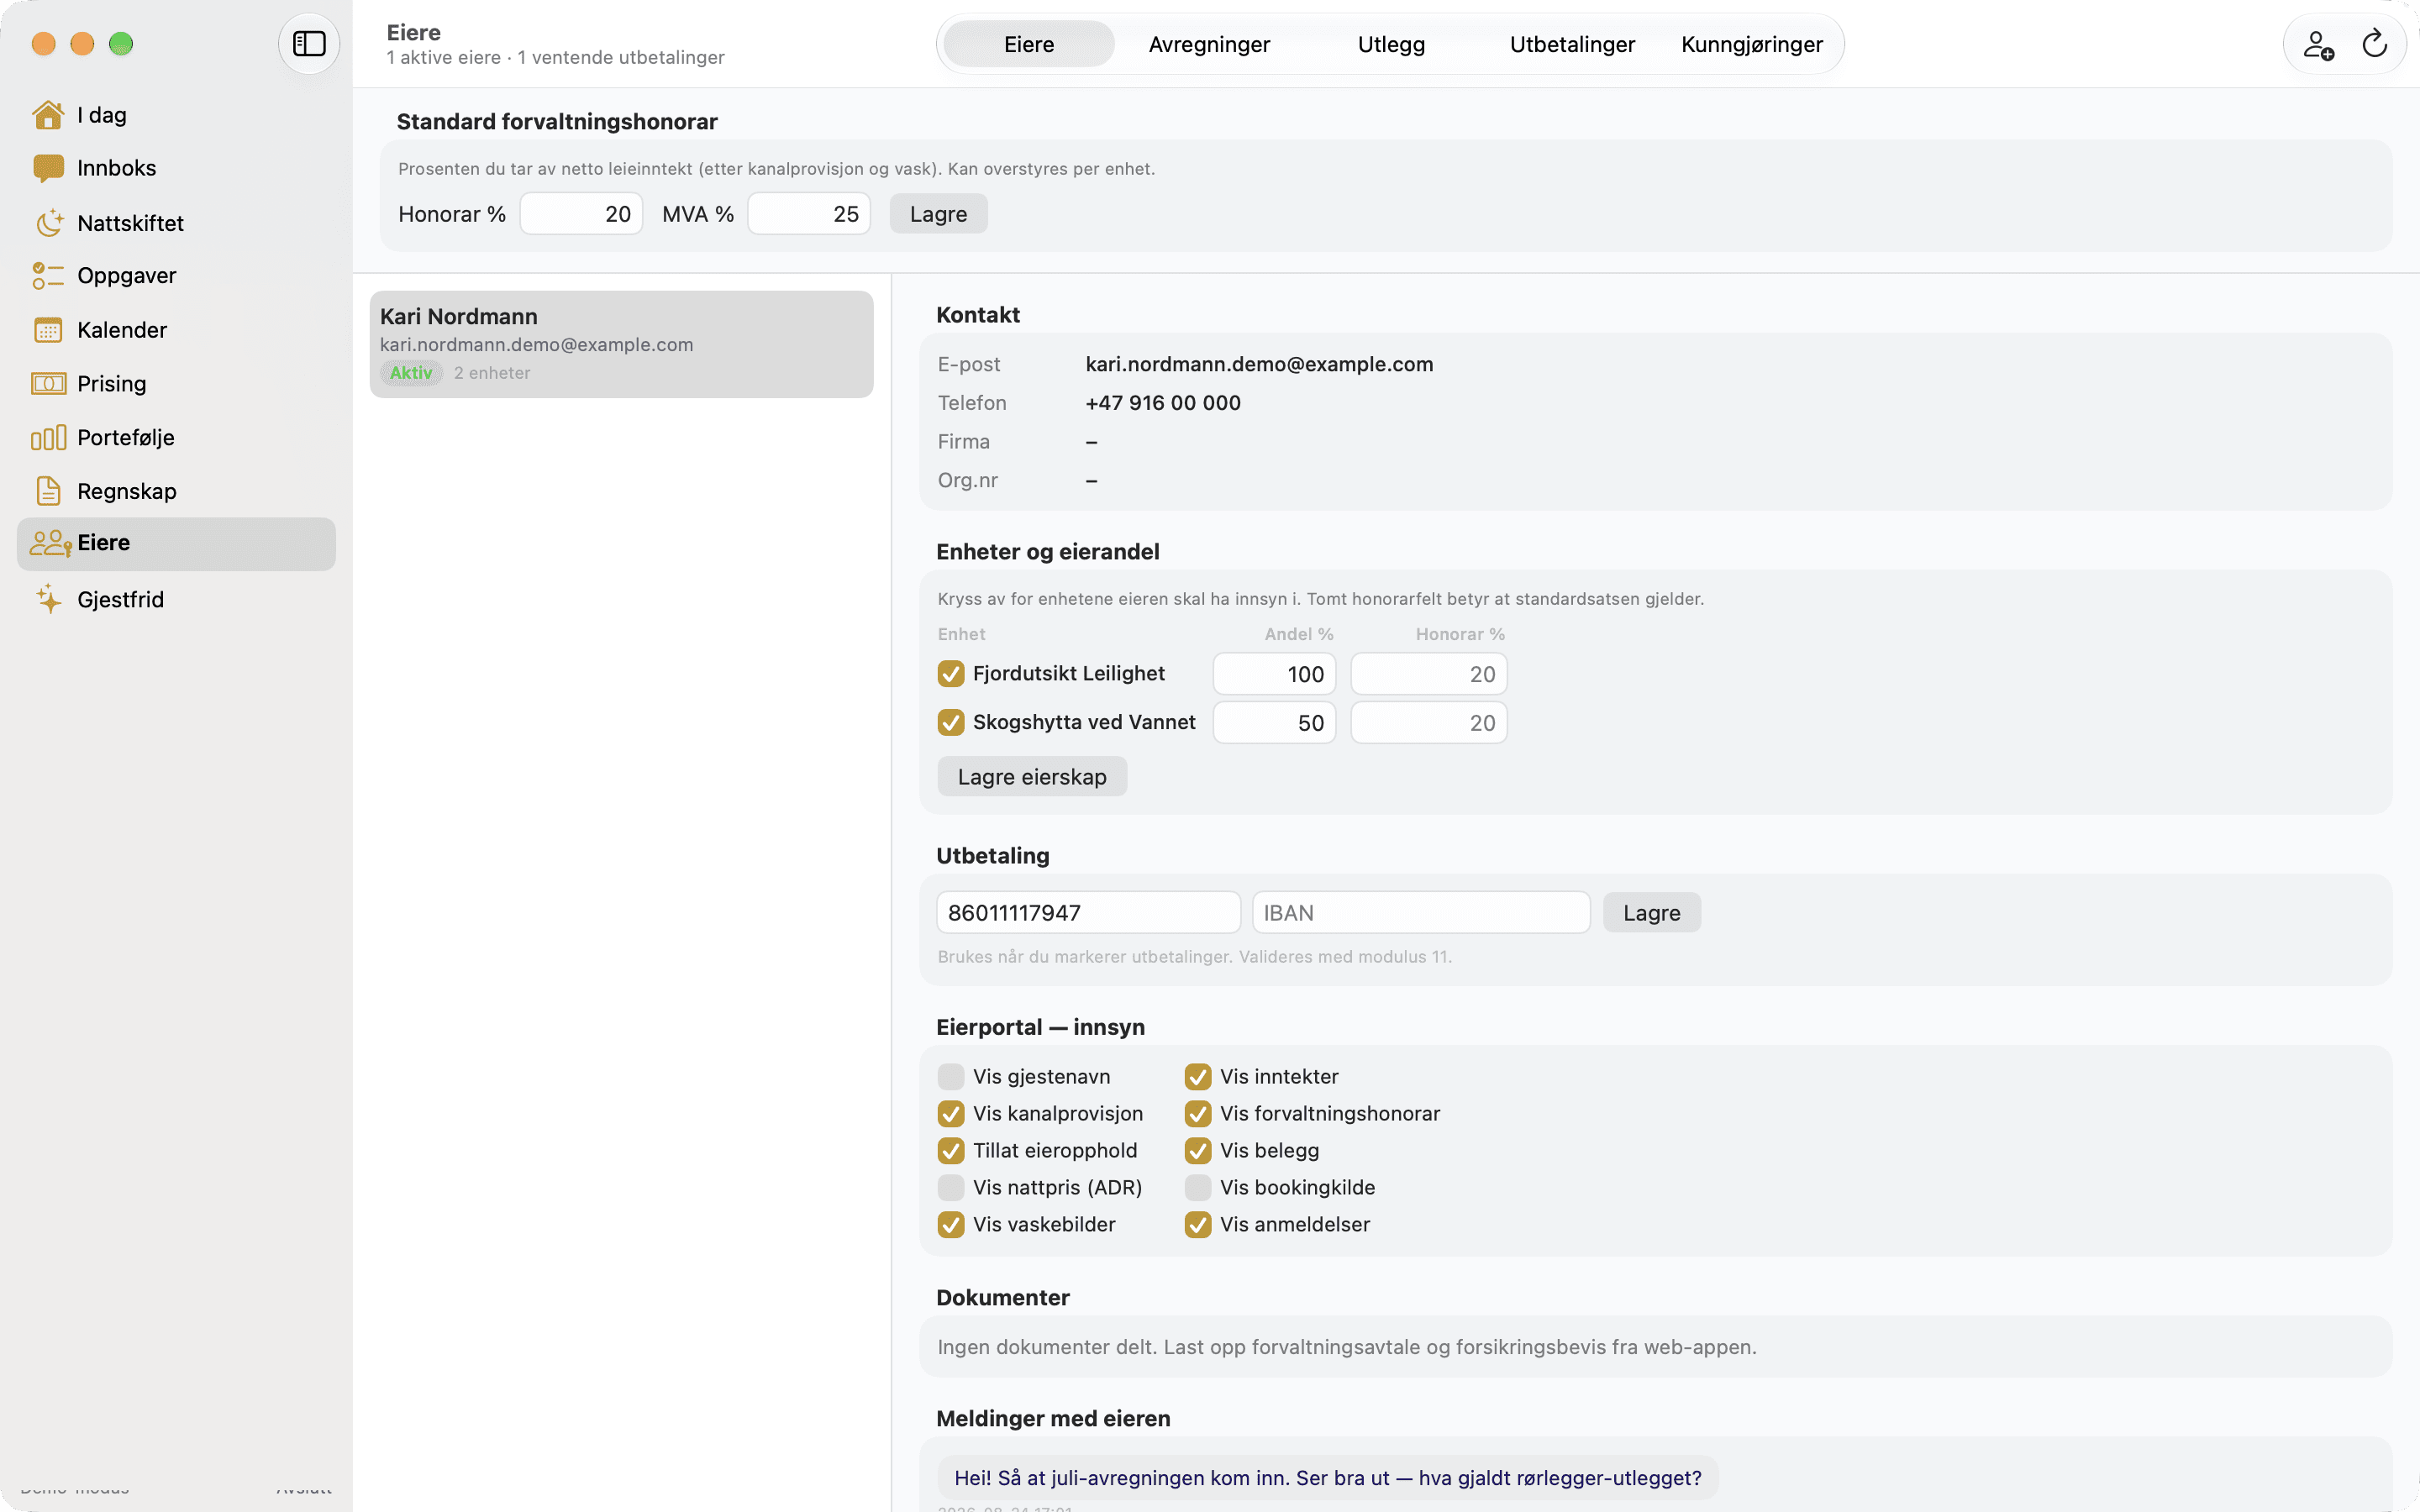Click Lagre next to MVA % field
This screenshot has width=2420, height=1512.
click(x=938, y=214)
